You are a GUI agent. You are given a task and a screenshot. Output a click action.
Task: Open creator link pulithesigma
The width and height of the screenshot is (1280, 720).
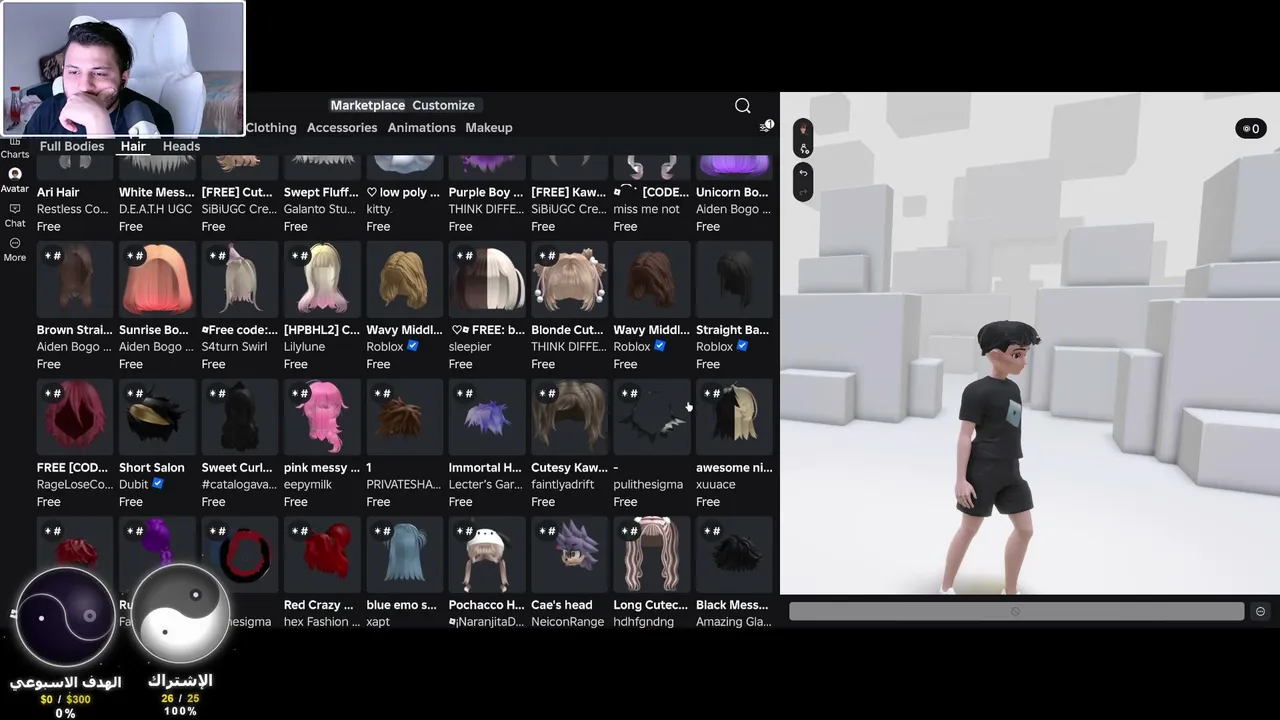(648, 485)
